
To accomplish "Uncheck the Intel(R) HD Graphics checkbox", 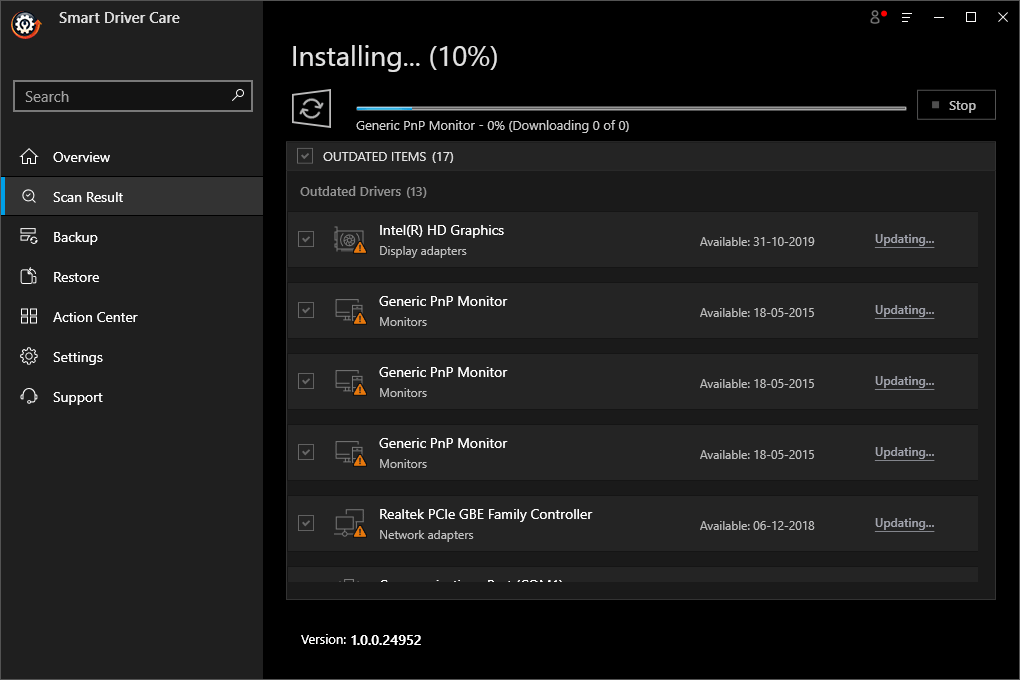I will 306,240.
